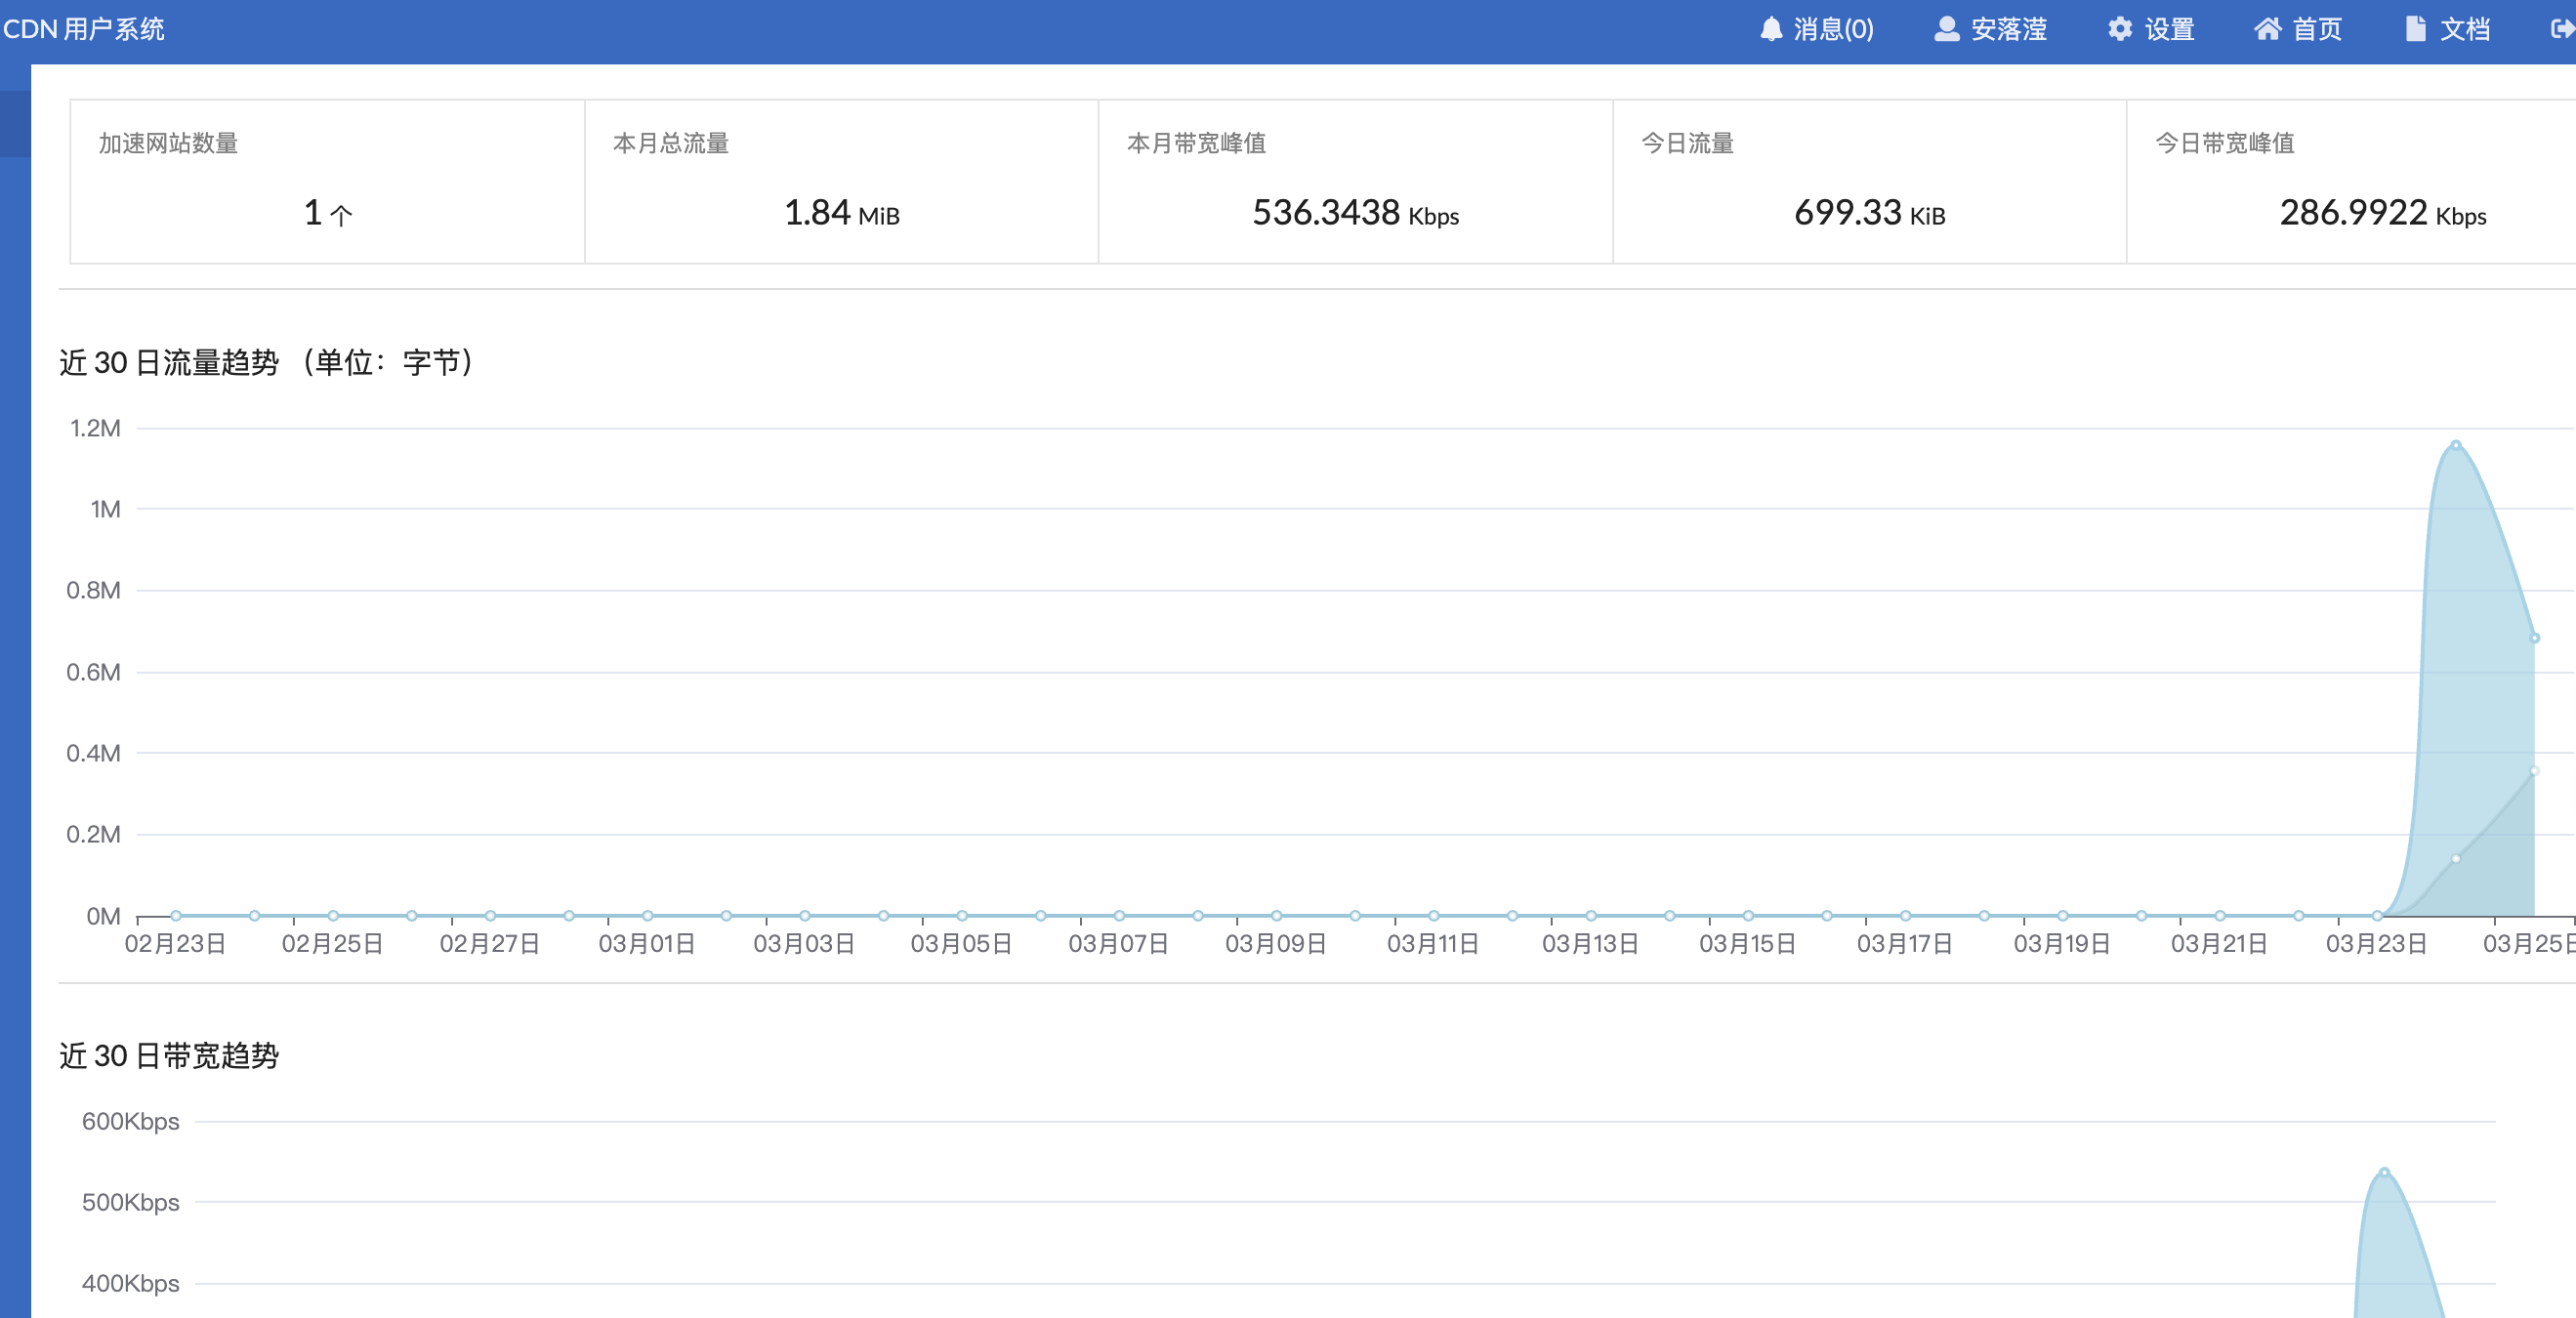This screenshot has width=2576, height=1318.
Task: Click the CDN 用户系统 title
Action: tap(87, 29)
